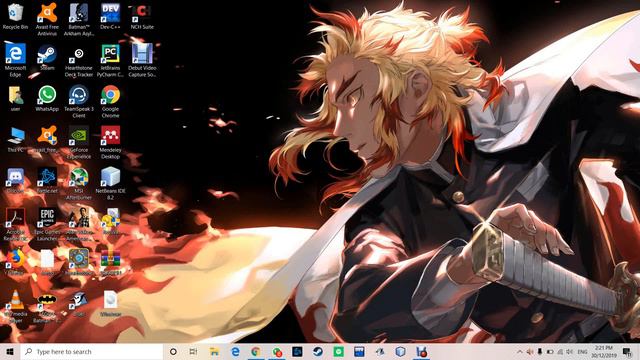Viewport: 640px width, 360px height.
Task: Open Acrobat Reader DC desktop shortcut
Action: [15, 224]
